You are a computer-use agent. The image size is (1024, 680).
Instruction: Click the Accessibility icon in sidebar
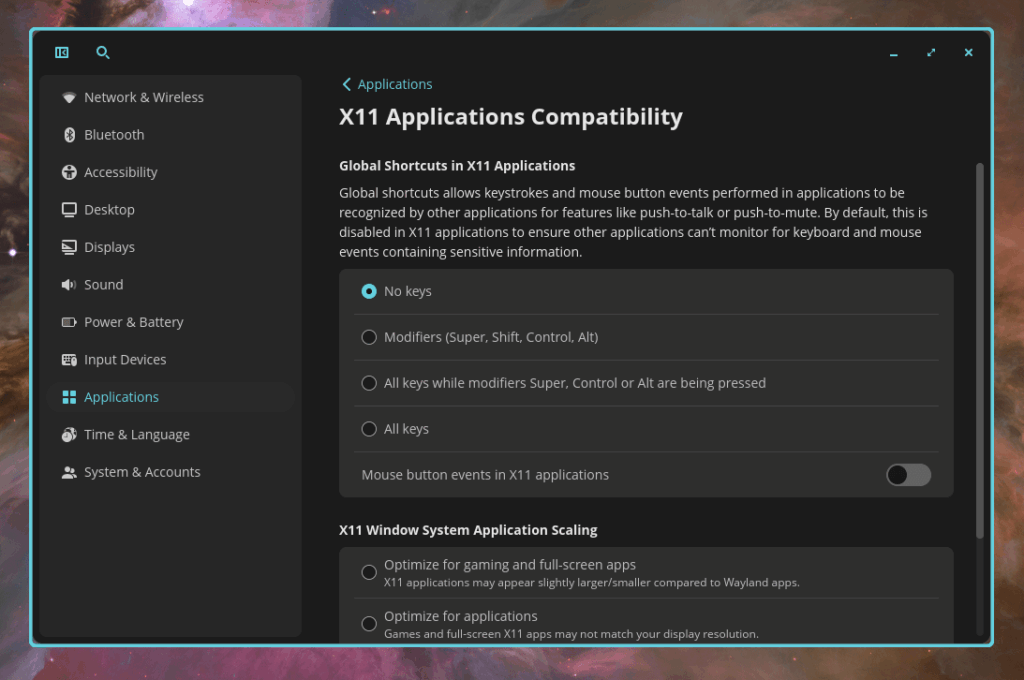69,173
